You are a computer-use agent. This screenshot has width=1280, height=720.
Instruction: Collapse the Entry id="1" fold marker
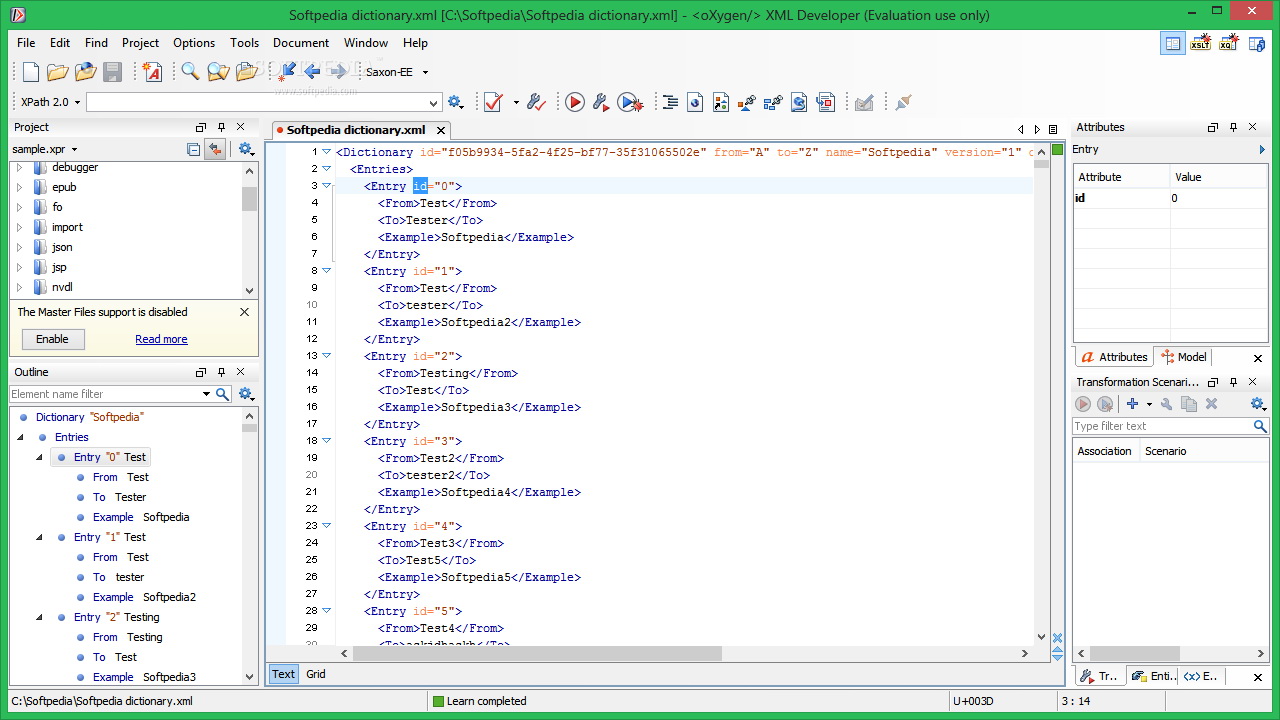pyautogui.click(x=326, y=271)
